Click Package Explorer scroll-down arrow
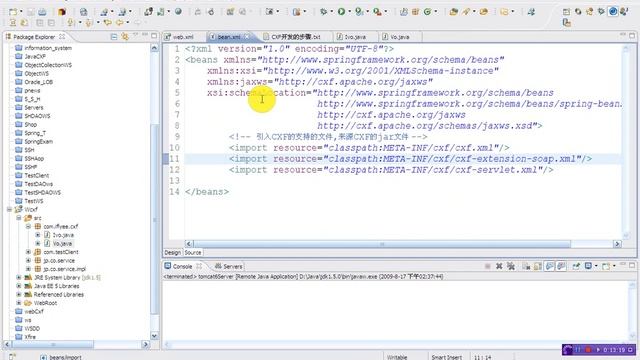 [154, 336]
